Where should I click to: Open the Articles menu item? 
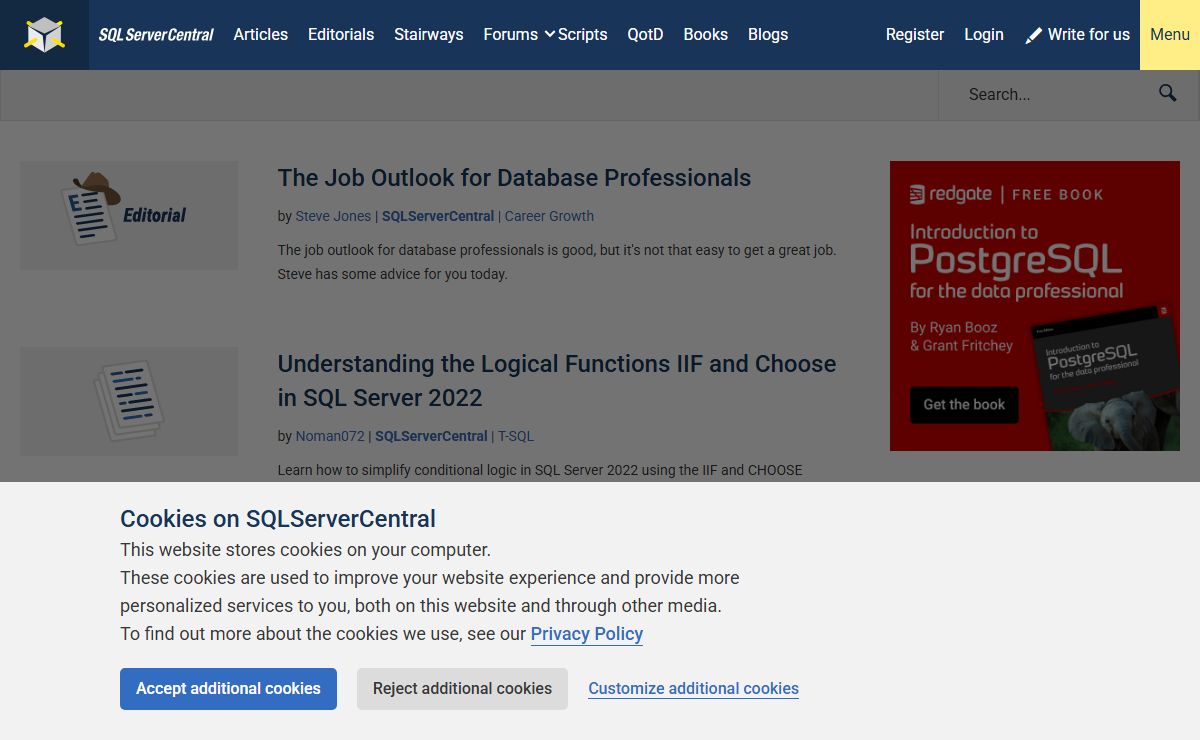pos(261,34)
